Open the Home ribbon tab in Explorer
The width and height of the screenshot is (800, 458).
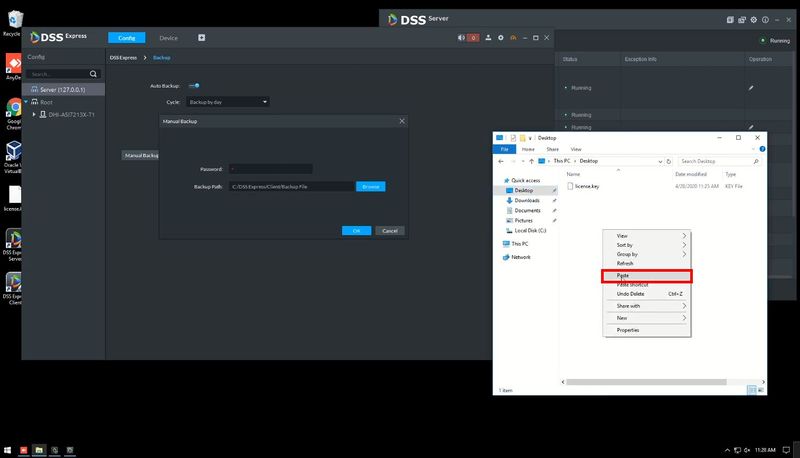pyautogui.click(x=528, y=149)
